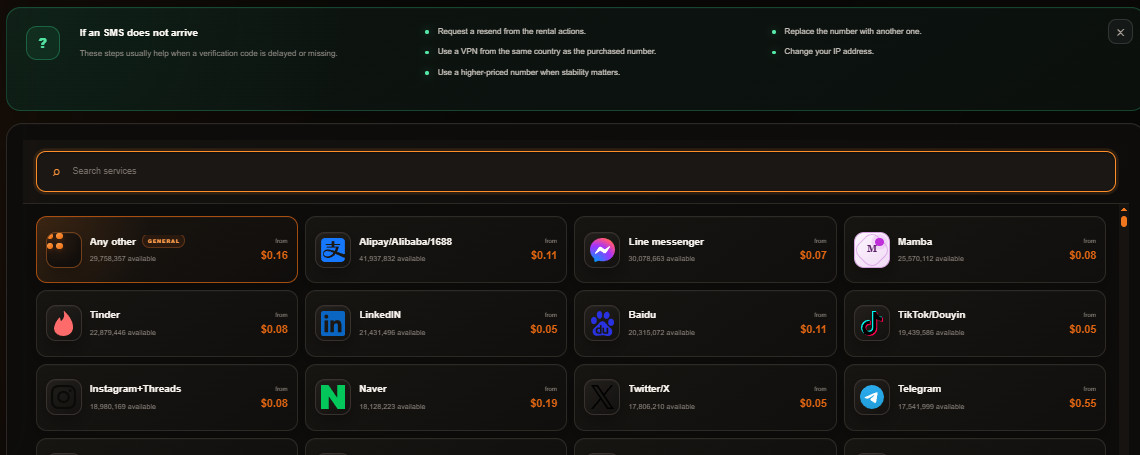Click the 'Request a resend' tip text

pos(512,31)
